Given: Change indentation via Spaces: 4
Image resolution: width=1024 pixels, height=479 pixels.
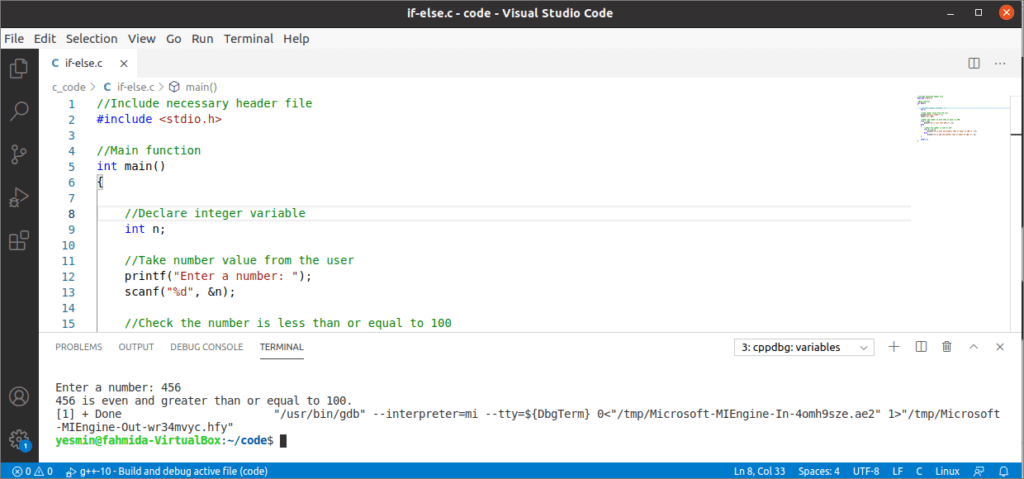Looking at the screenshot, I should click(818, 471).
